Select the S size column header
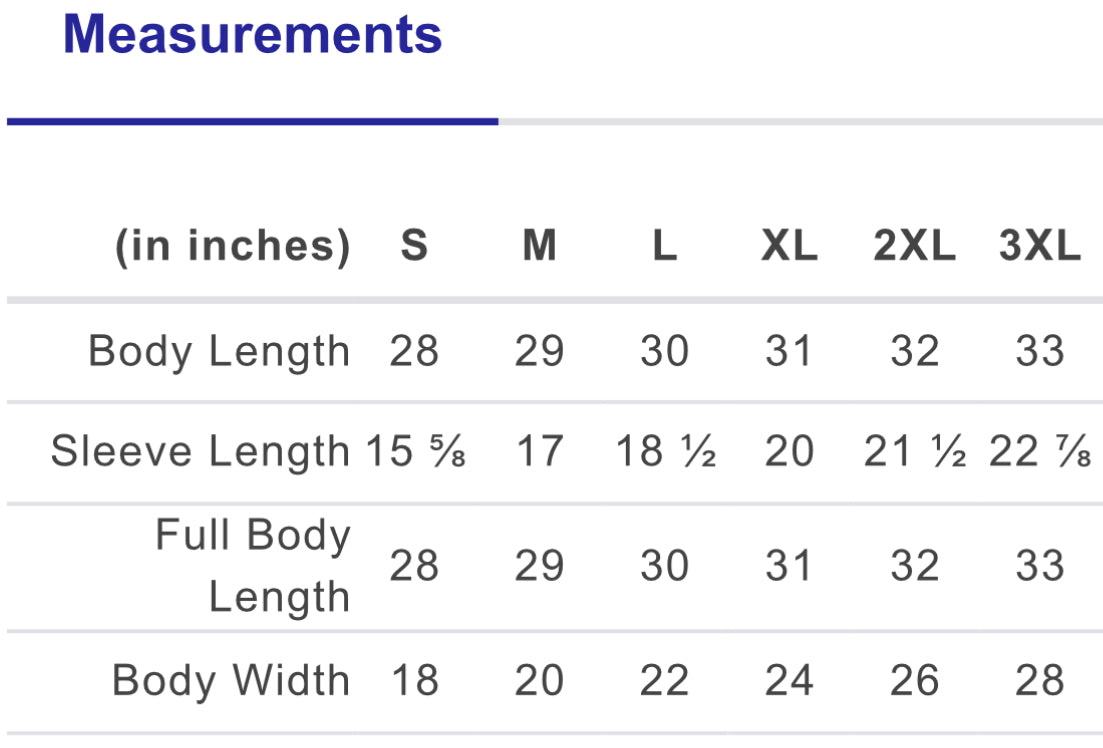Image resolution: width=1103 pixels, height=748 pixels. pyautogui.click(x=414, y=246)
